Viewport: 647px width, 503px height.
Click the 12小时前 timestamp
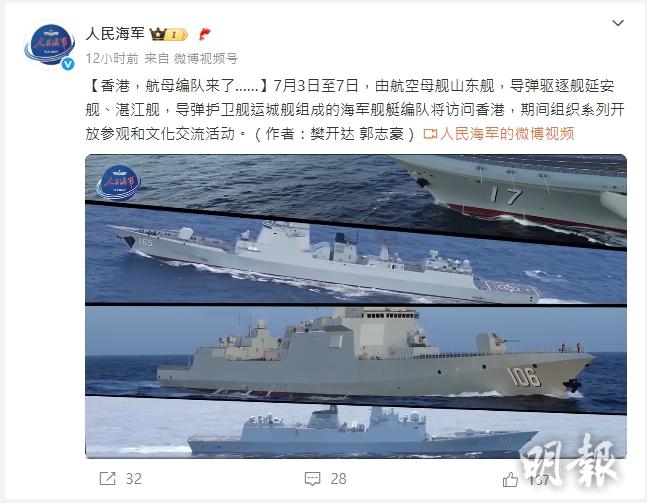click(x=112, y=59)
